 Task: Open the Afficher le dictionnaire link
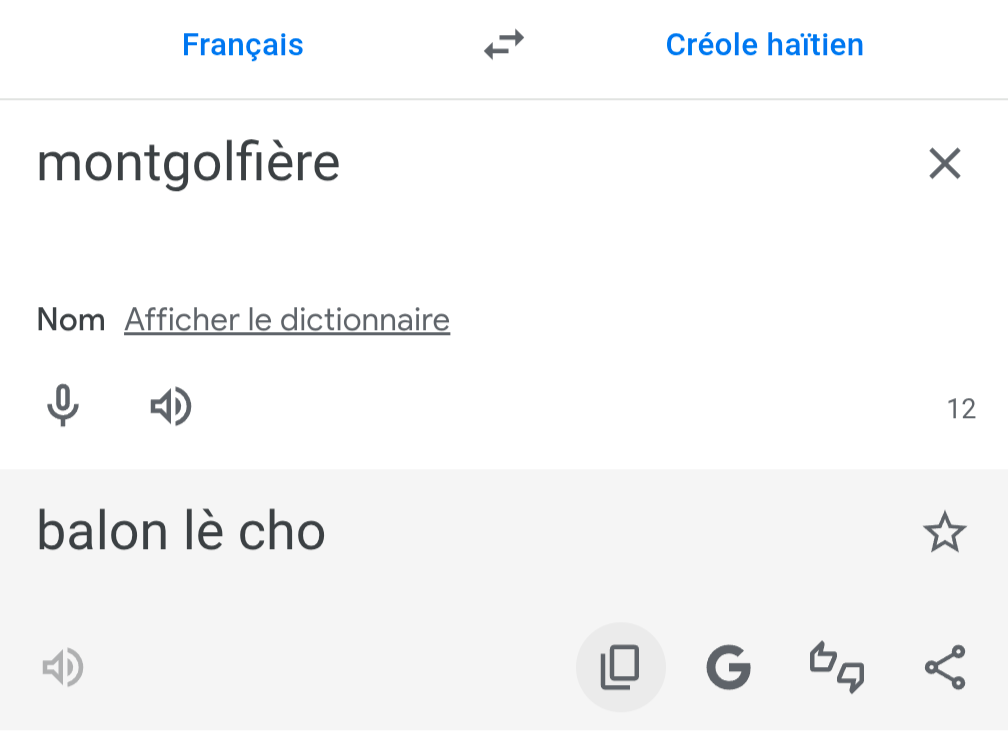click(287, 320)
